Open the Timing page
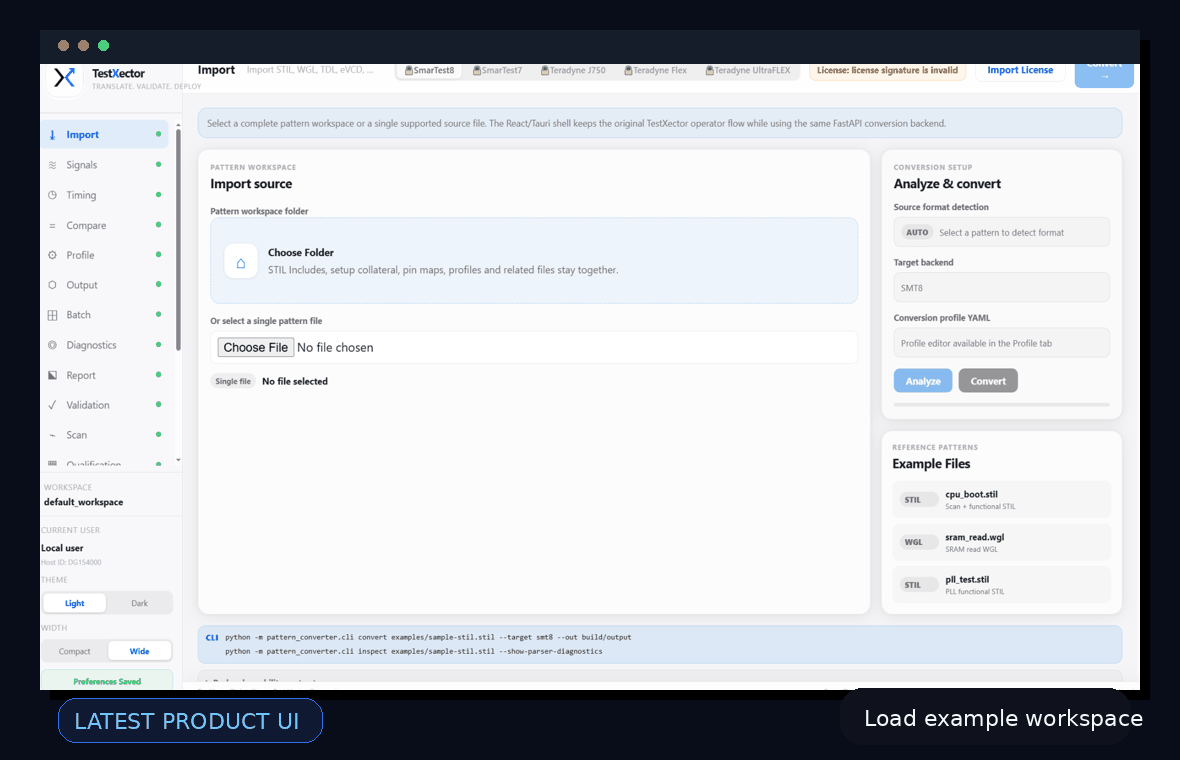1180x760 pixels. coord(105,195)
